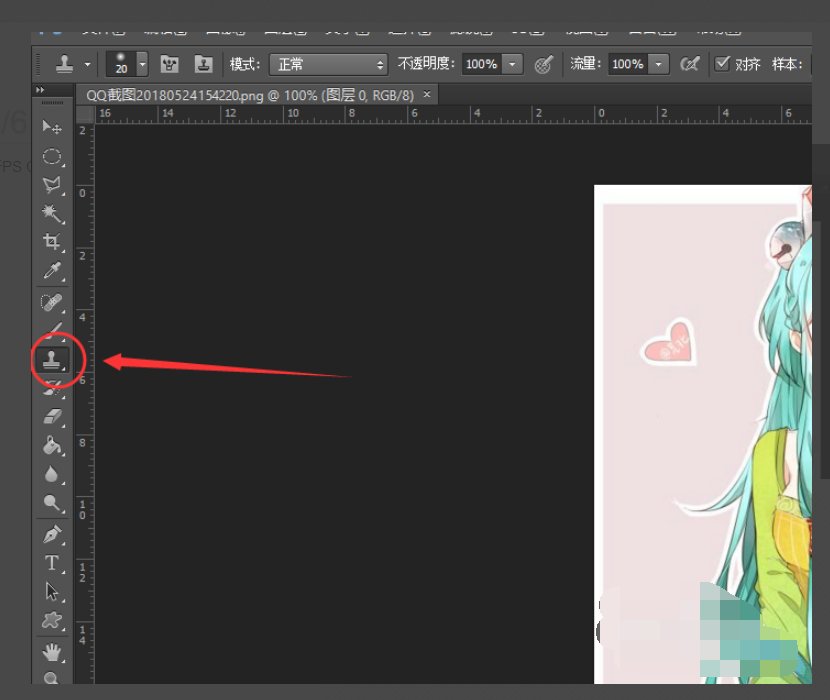
Task: Toggle the brush pressure control icon
Action: pos(690,63)
